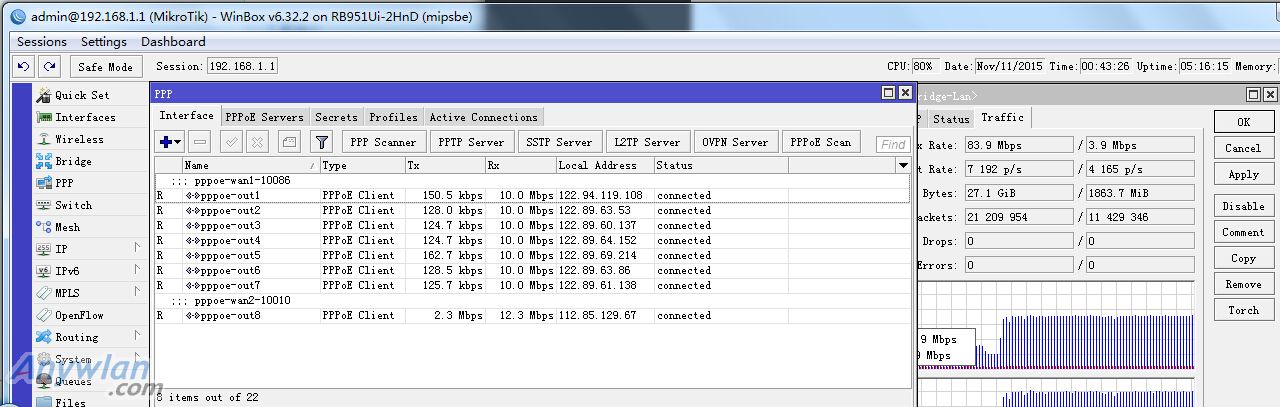Click the remove minus icon
This screenshot has width=1280, height=407.
(x=200, y=142)
